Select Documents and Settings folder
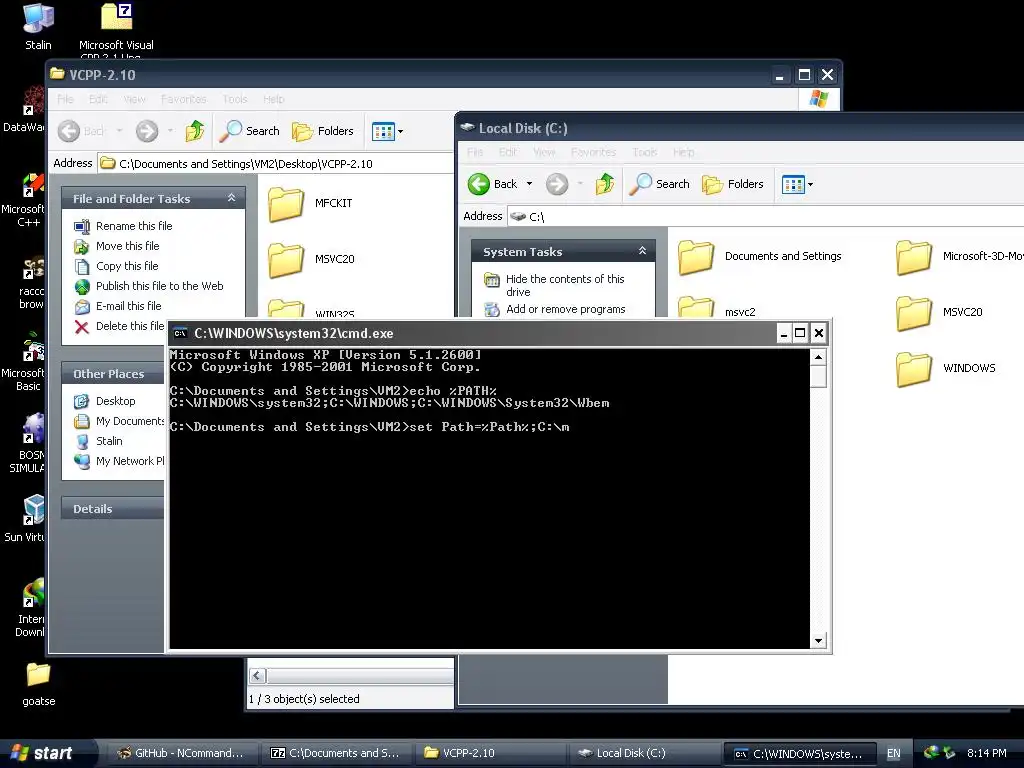Viewport: 1024px width, 768px height. 760,257
